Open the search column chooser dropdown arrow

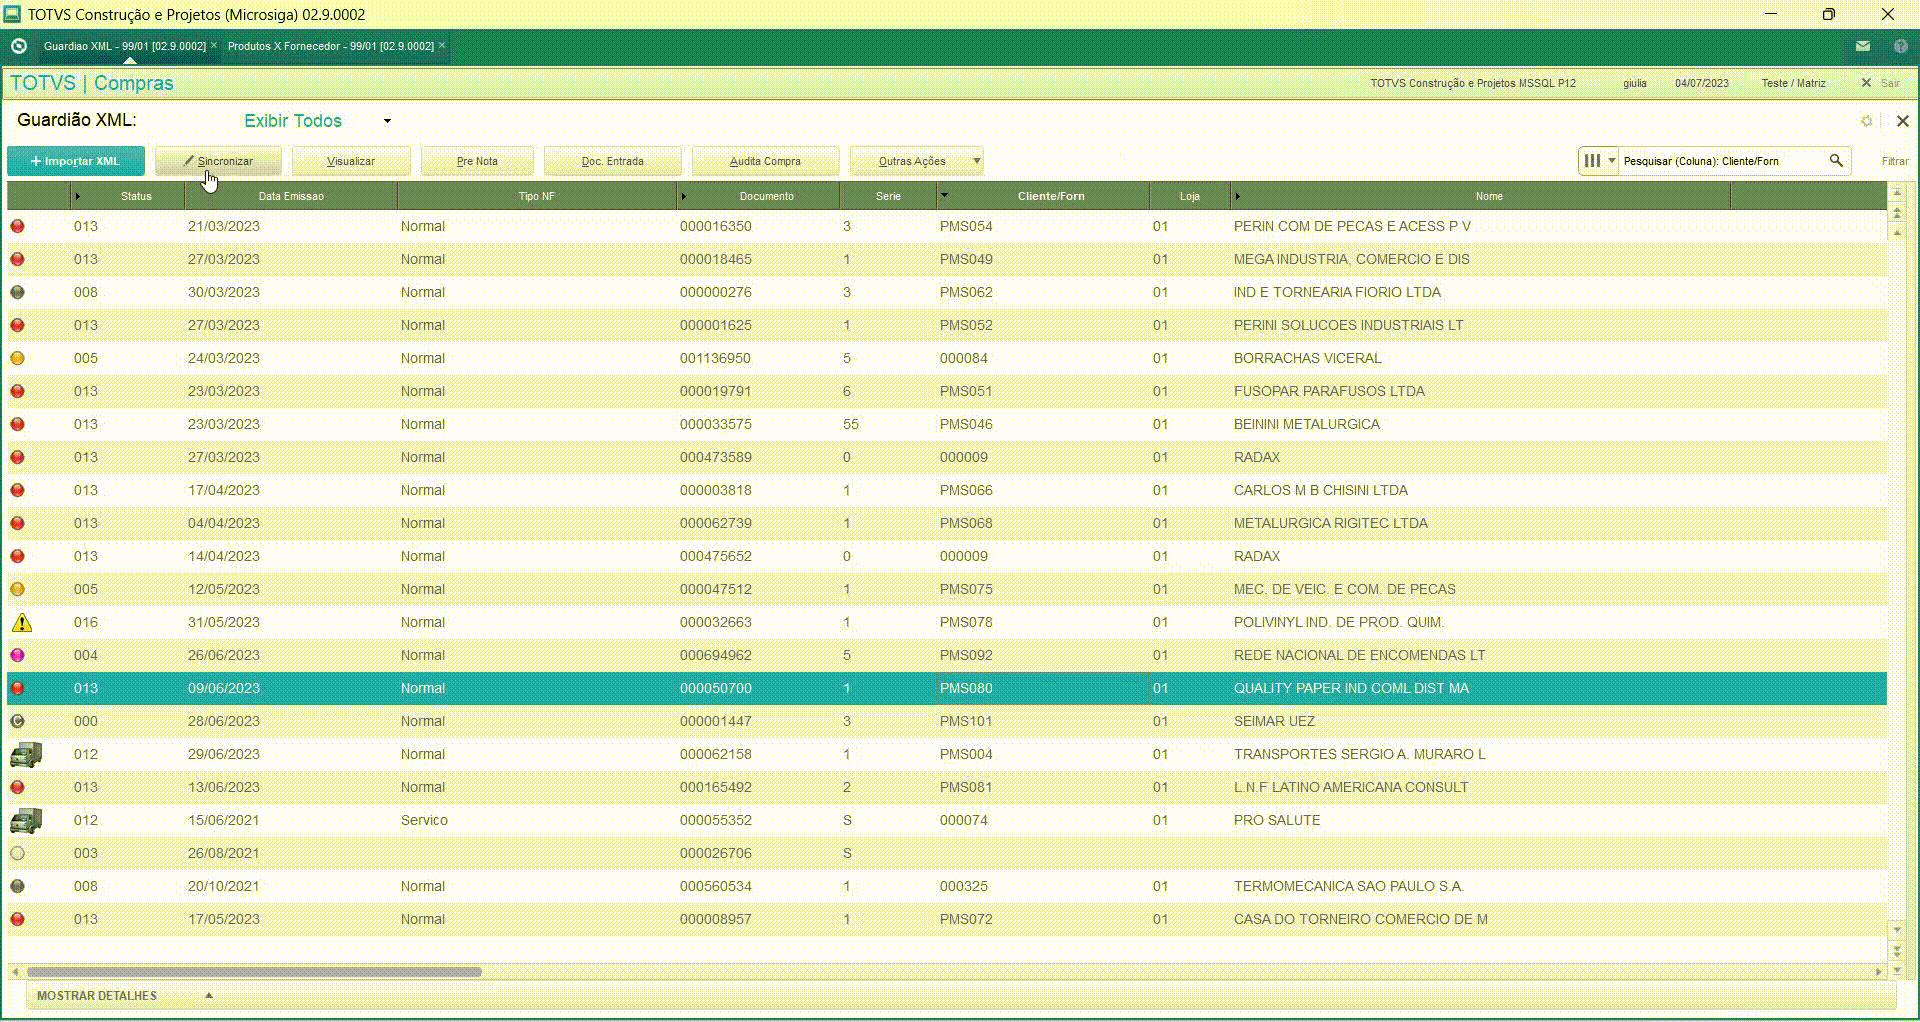[x=1611, y=160]
